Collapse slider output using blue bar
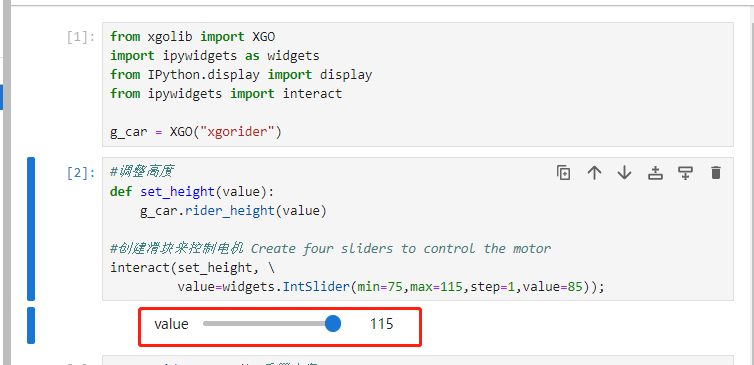Image resolution: width=754 pixels, height=365 pixels. click(x=31, y=326)
